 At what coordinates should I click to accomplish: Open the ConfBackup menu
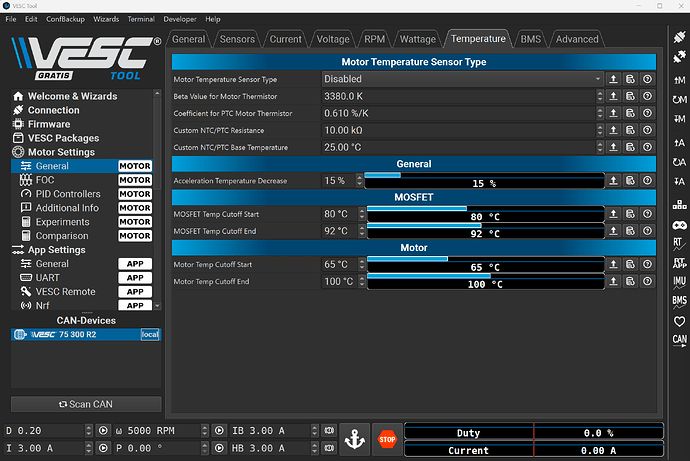click(65, 19)
